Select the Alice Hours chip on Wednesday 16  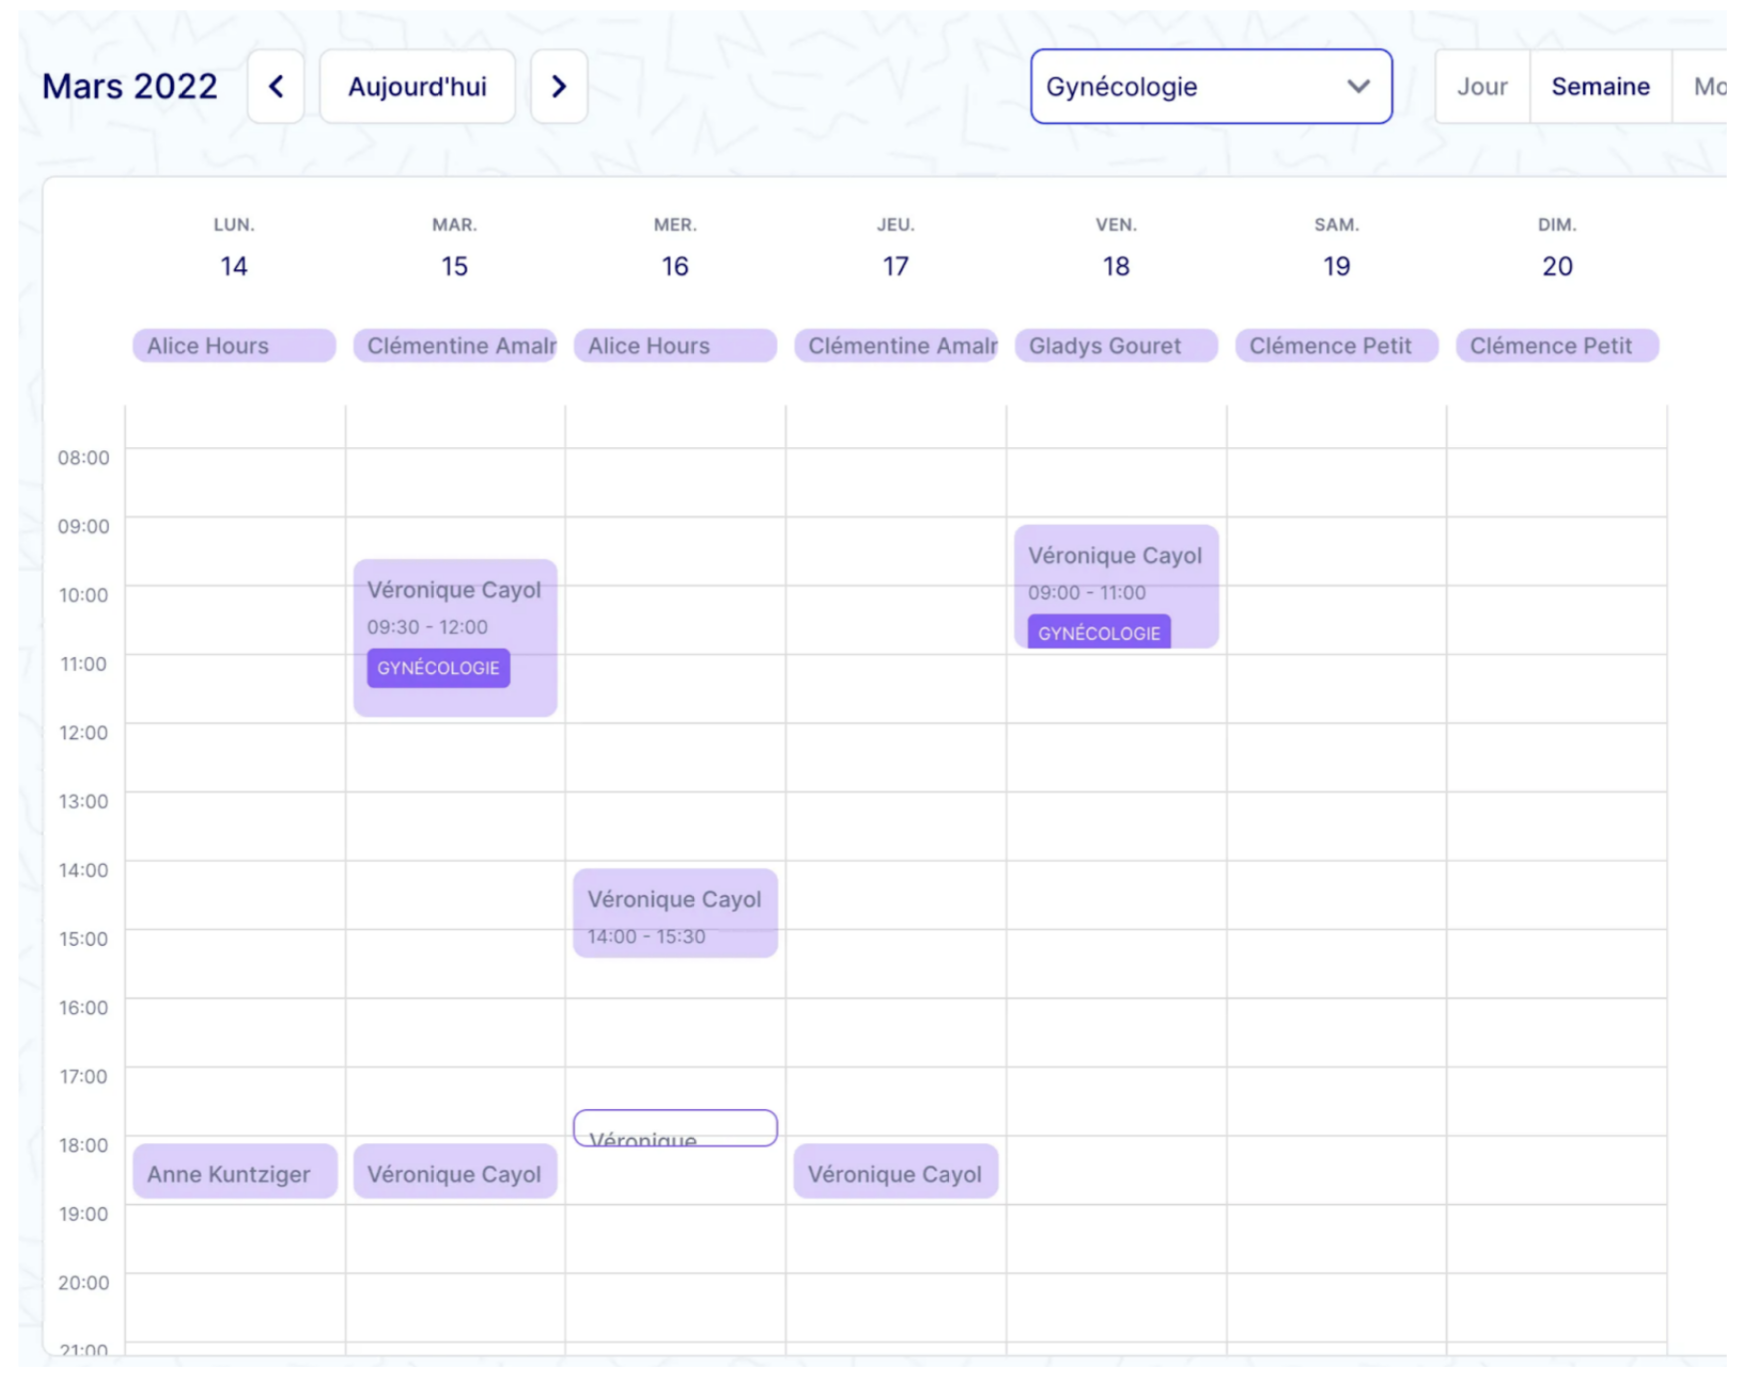click(x=675, y=346)
